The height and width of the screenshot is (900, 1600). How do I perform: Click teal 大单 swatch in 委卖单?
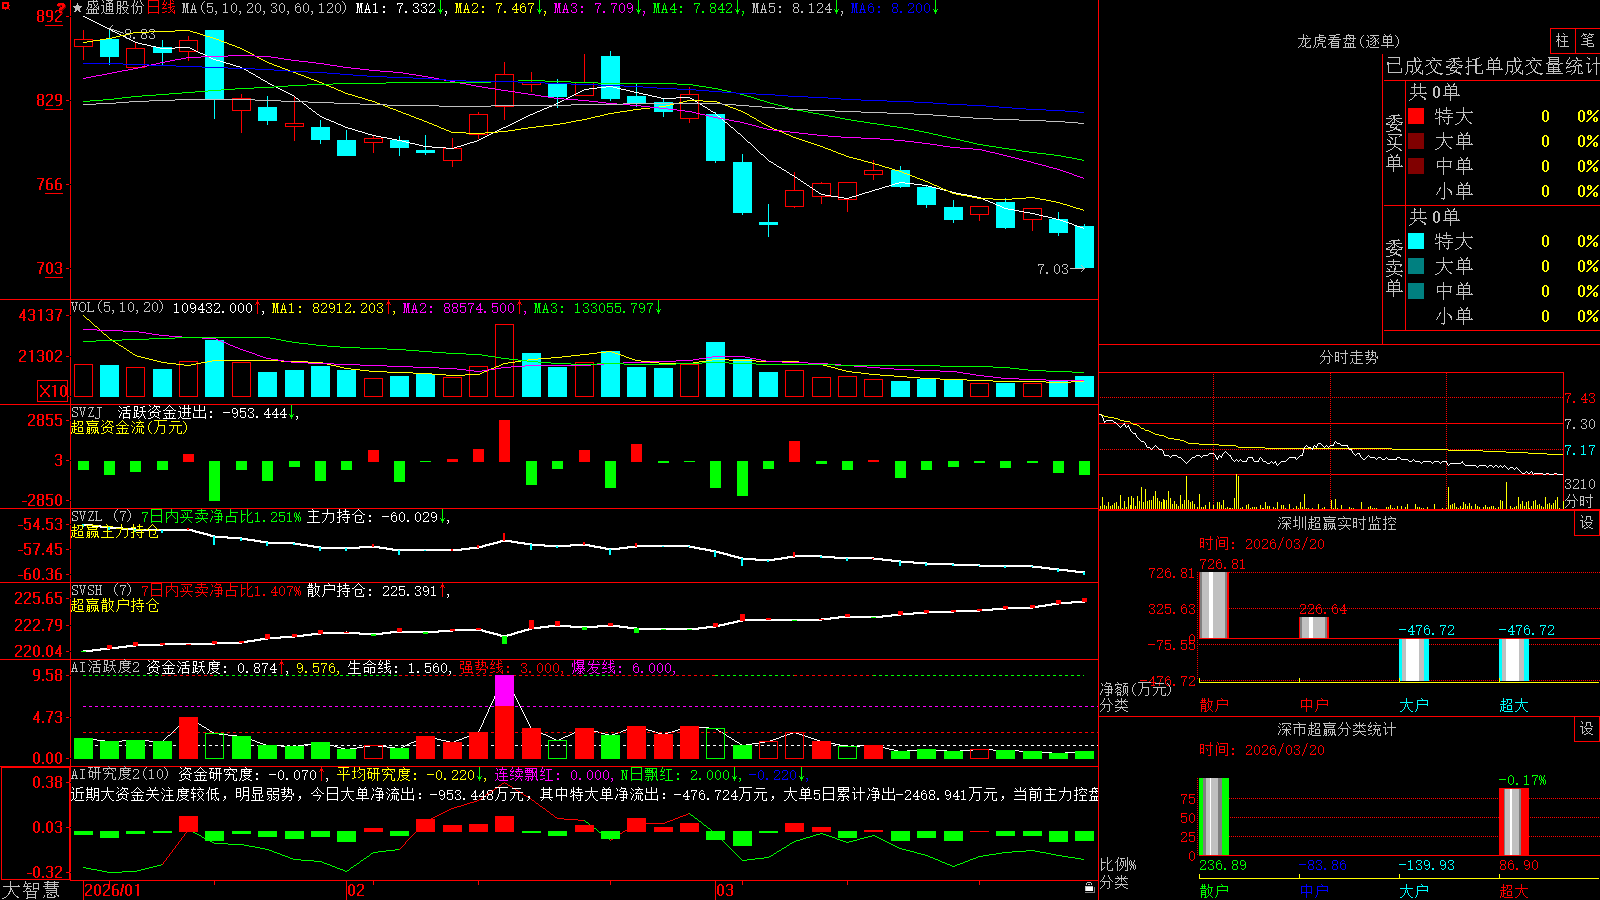(1416, 266)
